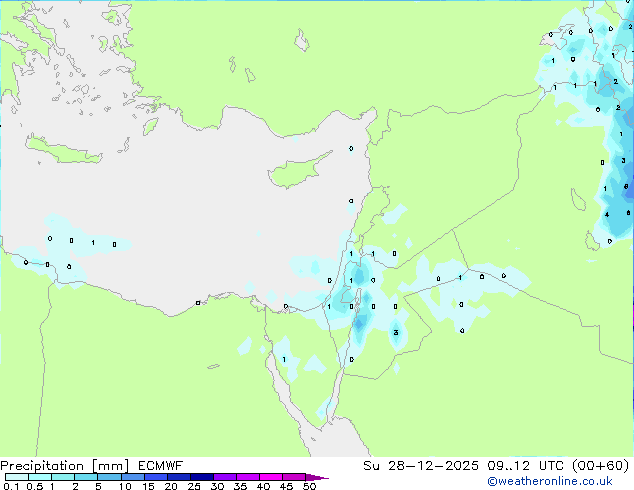Click the 30–35 mm purple legend swatch
This screenshot has height=490, width=634.
[225, 477]
